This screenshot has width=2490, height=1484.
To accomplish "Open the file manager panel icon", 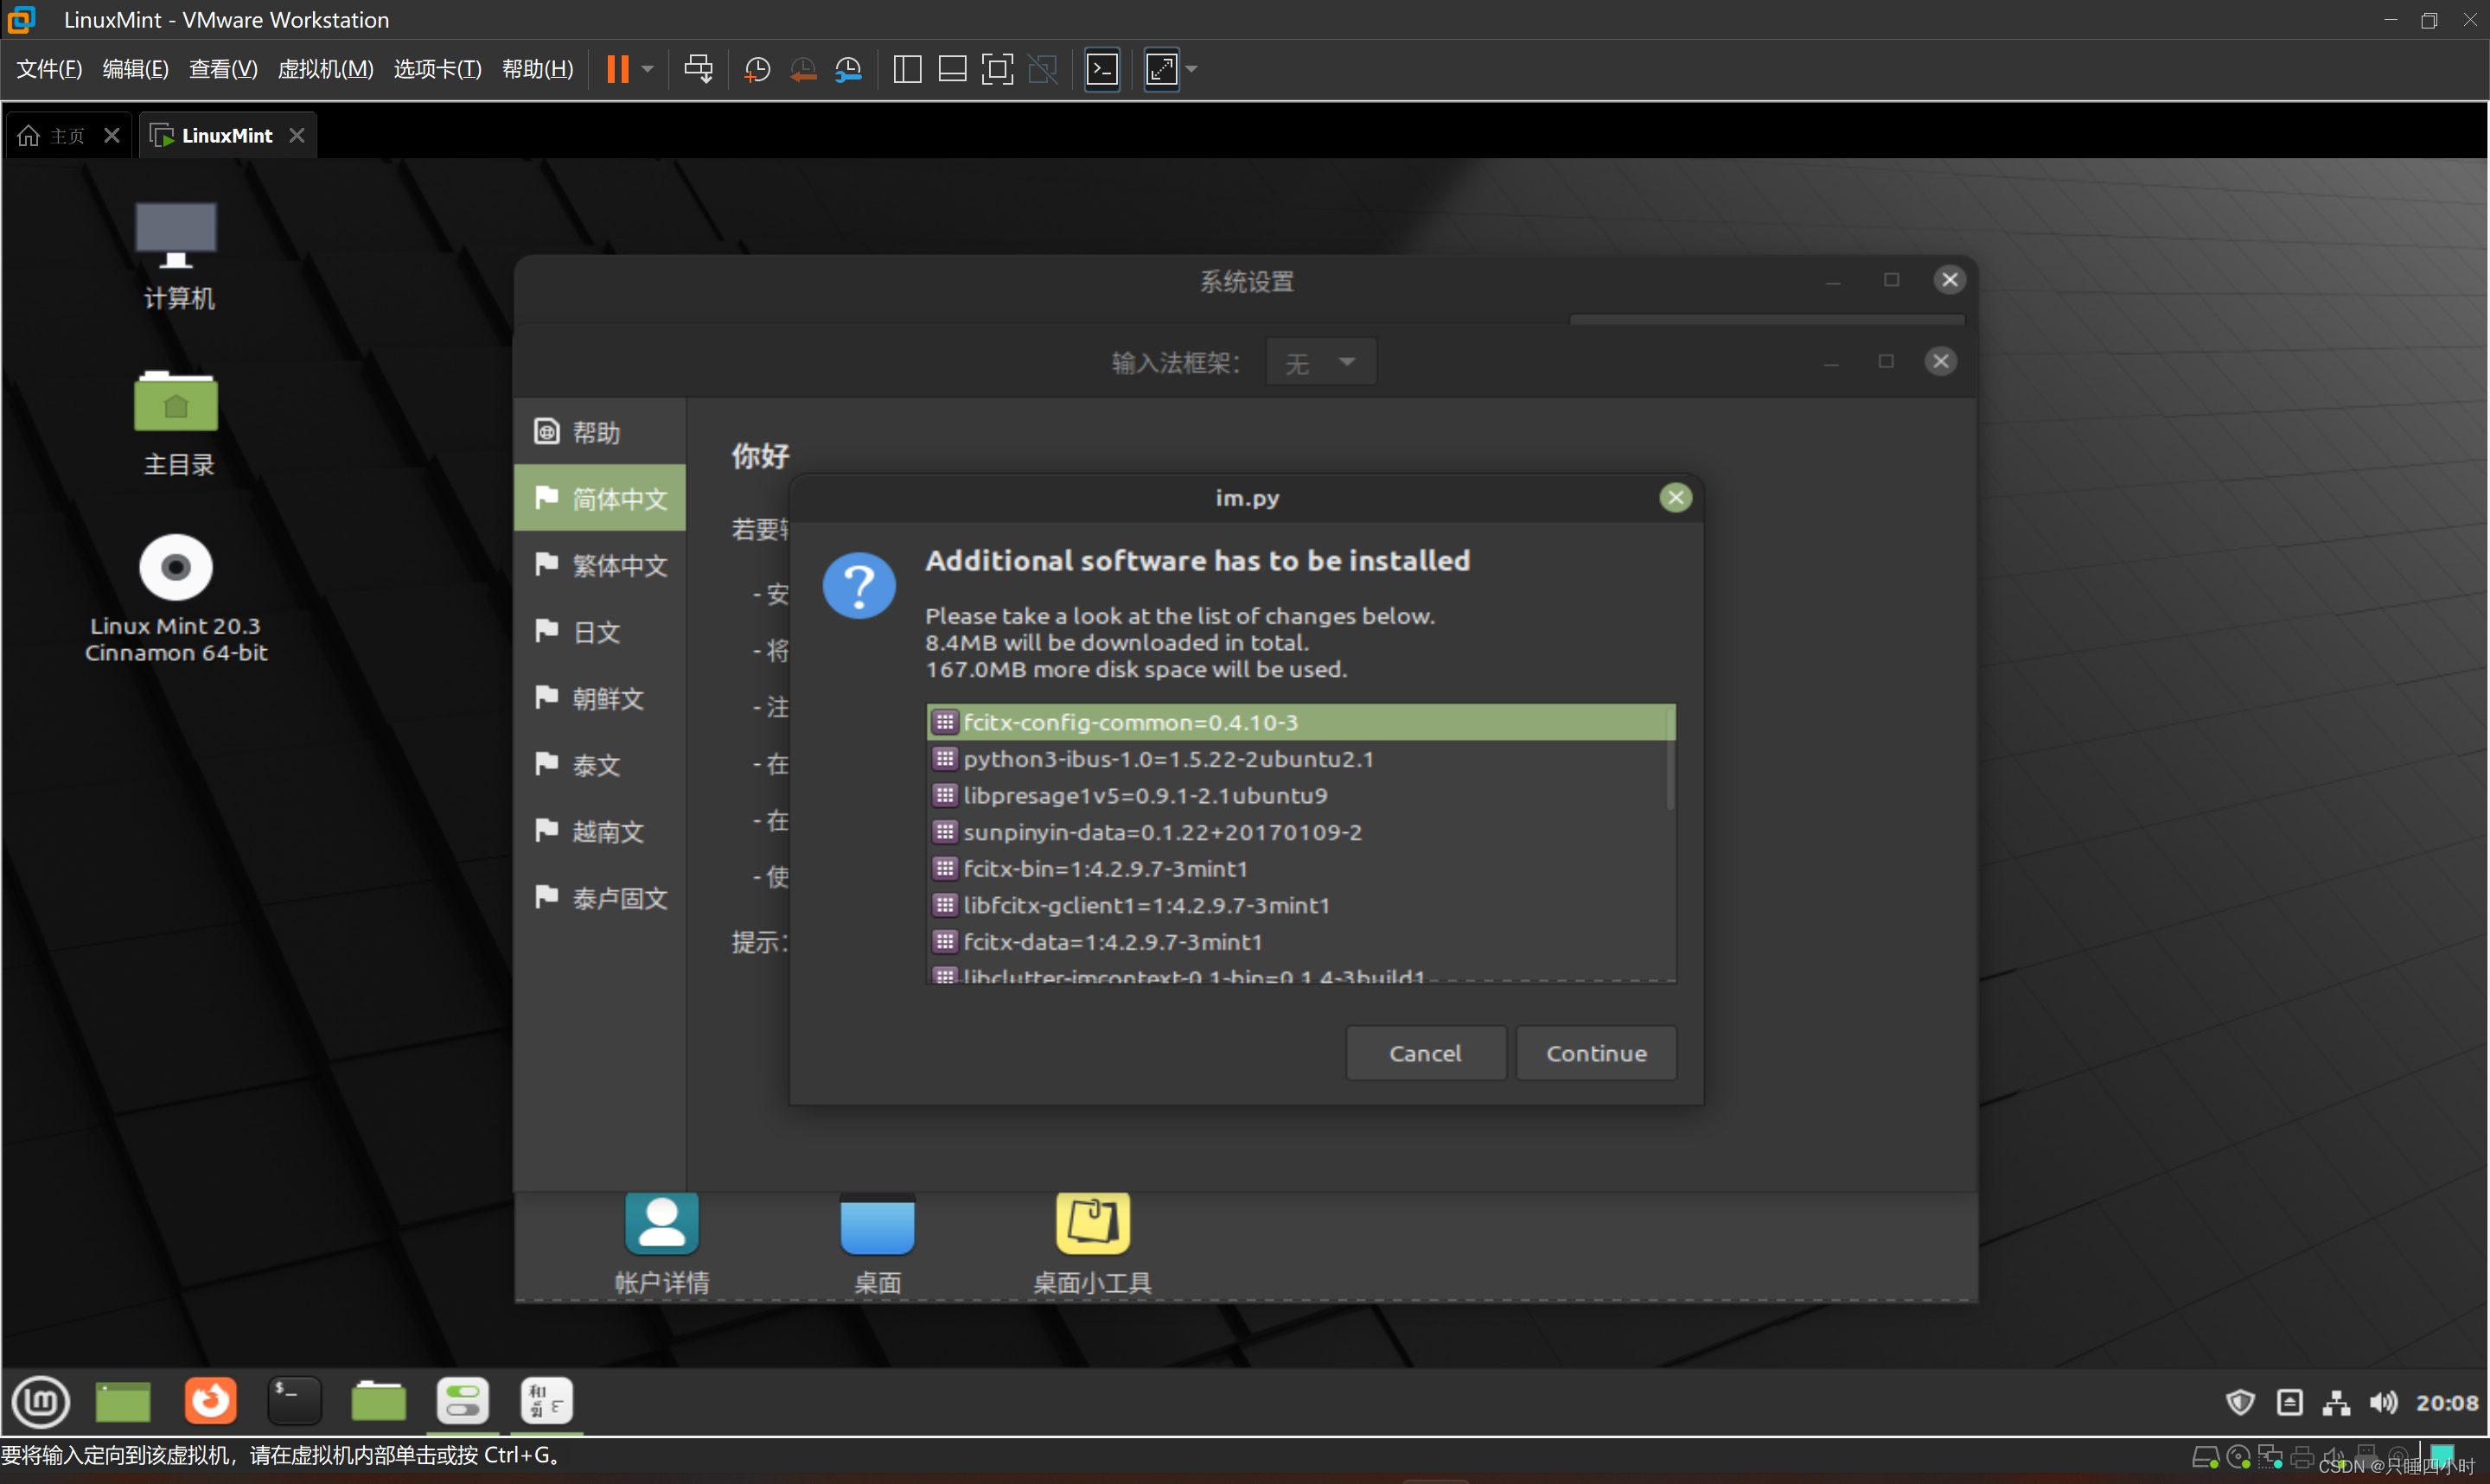I will 379,1401.
